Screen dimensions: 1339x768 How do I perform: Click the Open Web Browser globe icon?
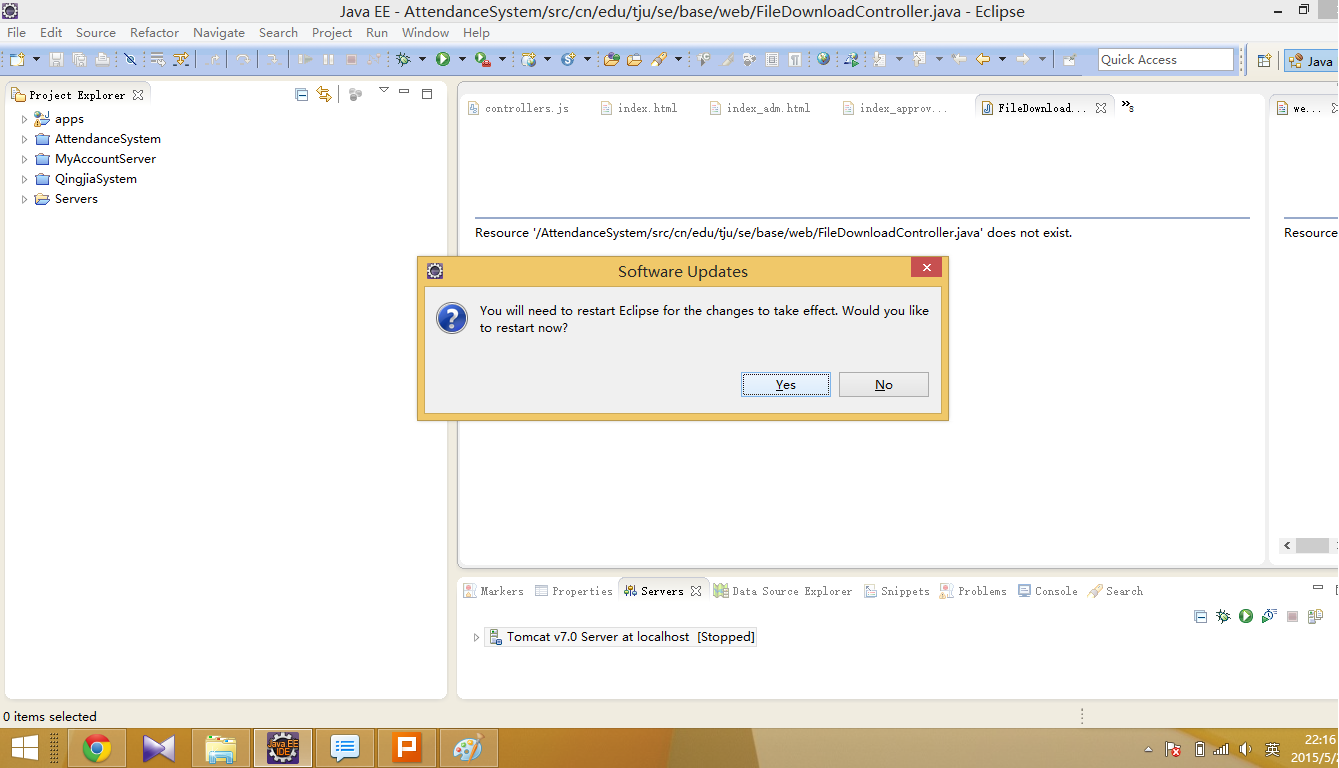(x=823, y=60)
